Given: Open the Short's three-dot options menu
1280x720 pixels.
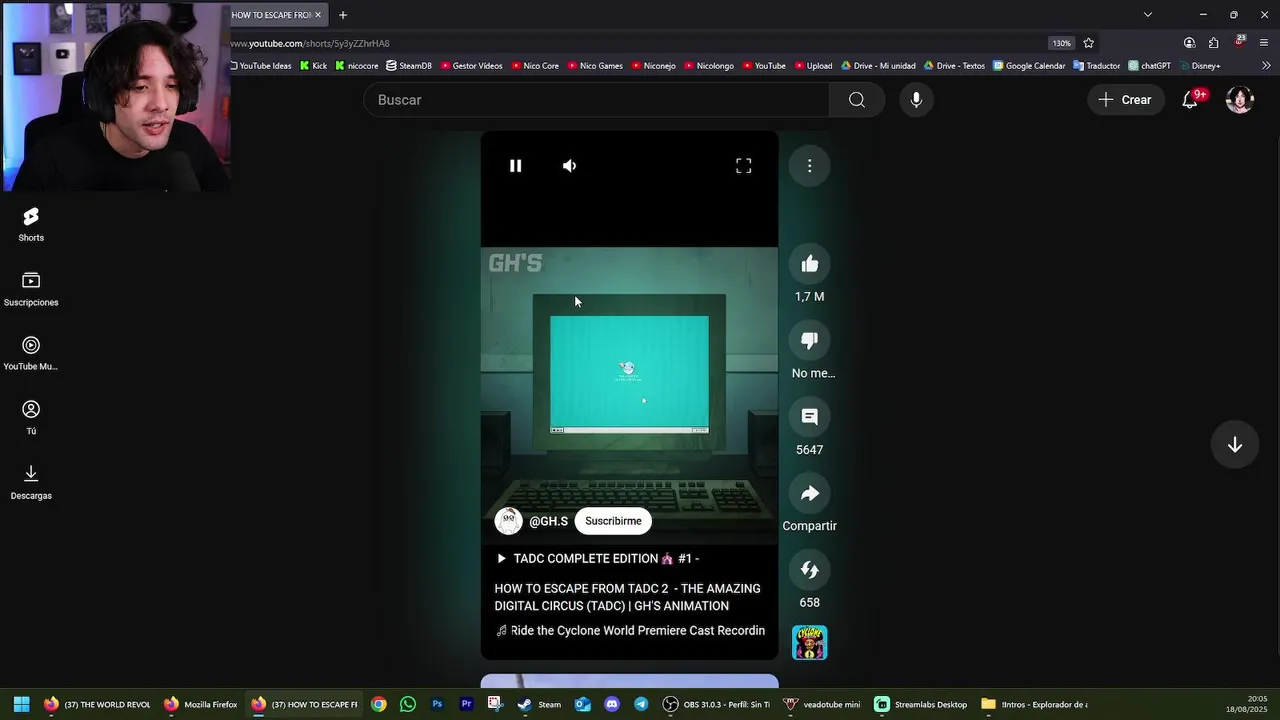Looking at the screenshot, I should [809, 166].
